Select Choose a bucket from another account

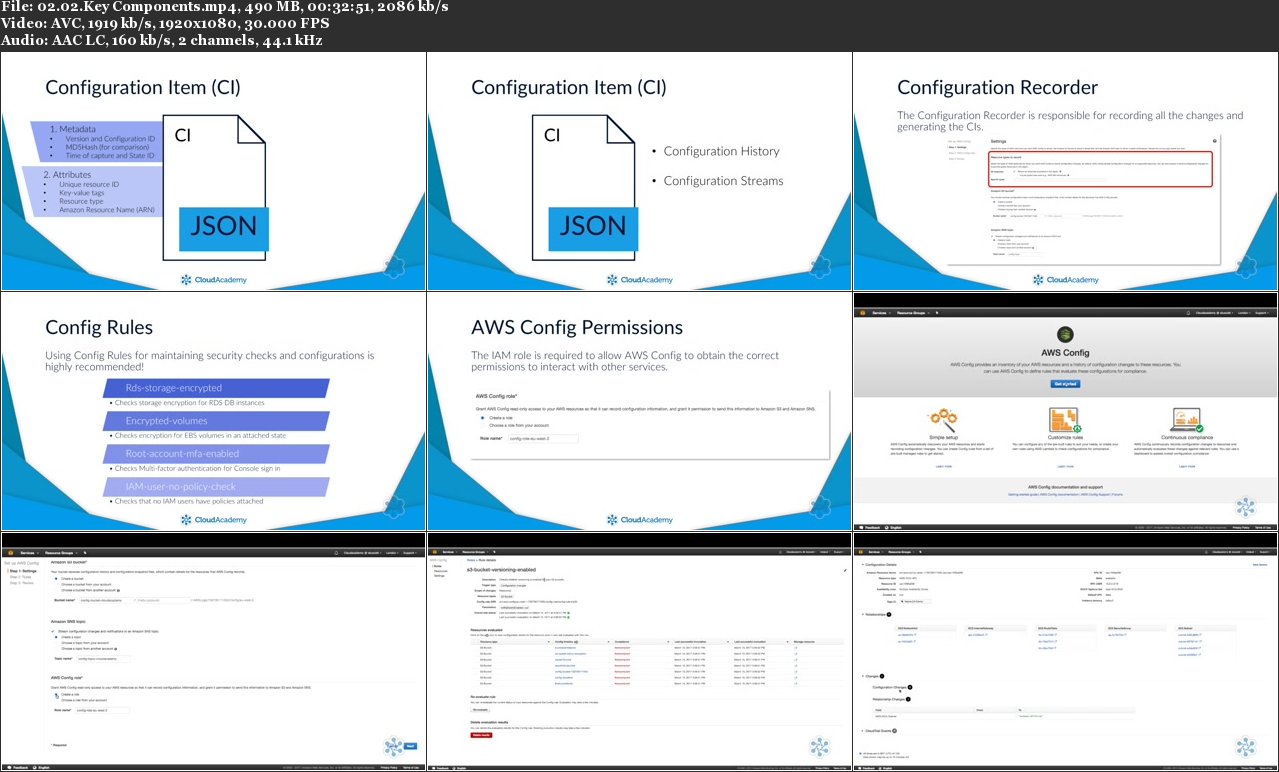[x=87, y=590]
